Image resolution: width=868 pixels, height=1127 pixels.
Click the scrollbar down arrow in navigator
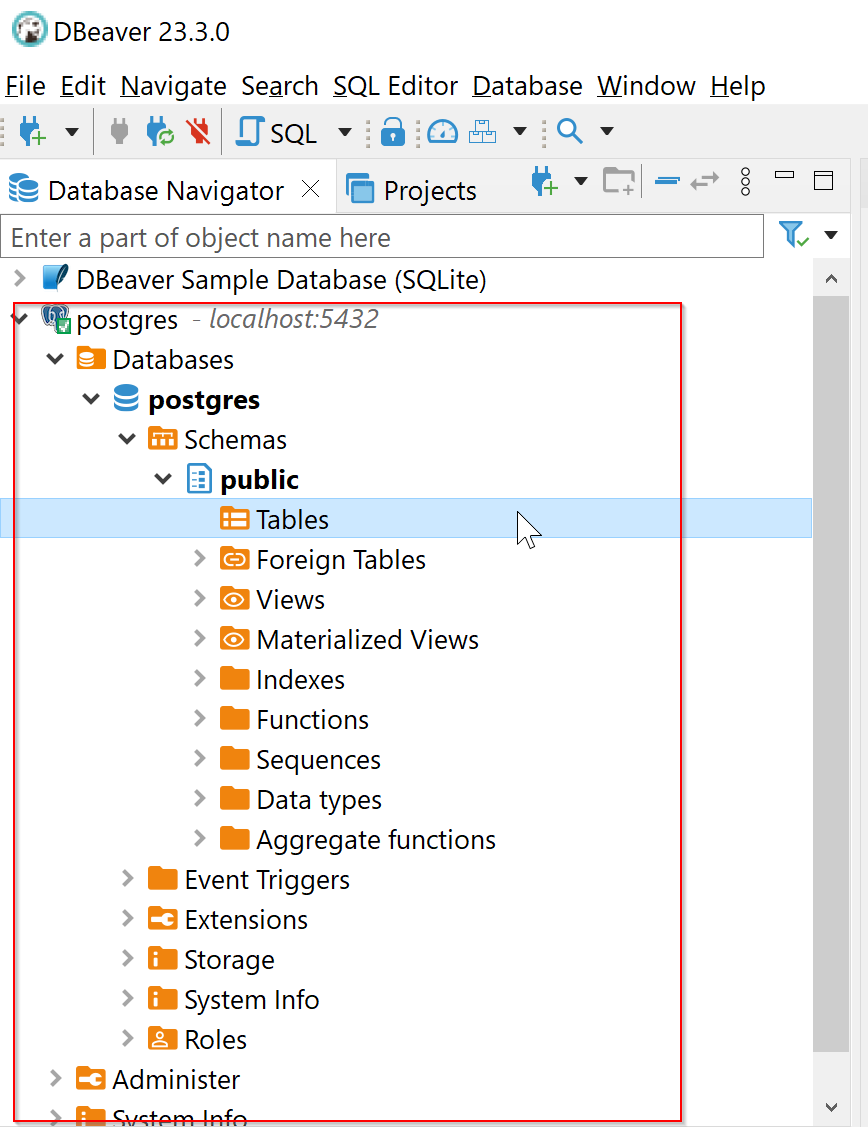pos(831,1107)
